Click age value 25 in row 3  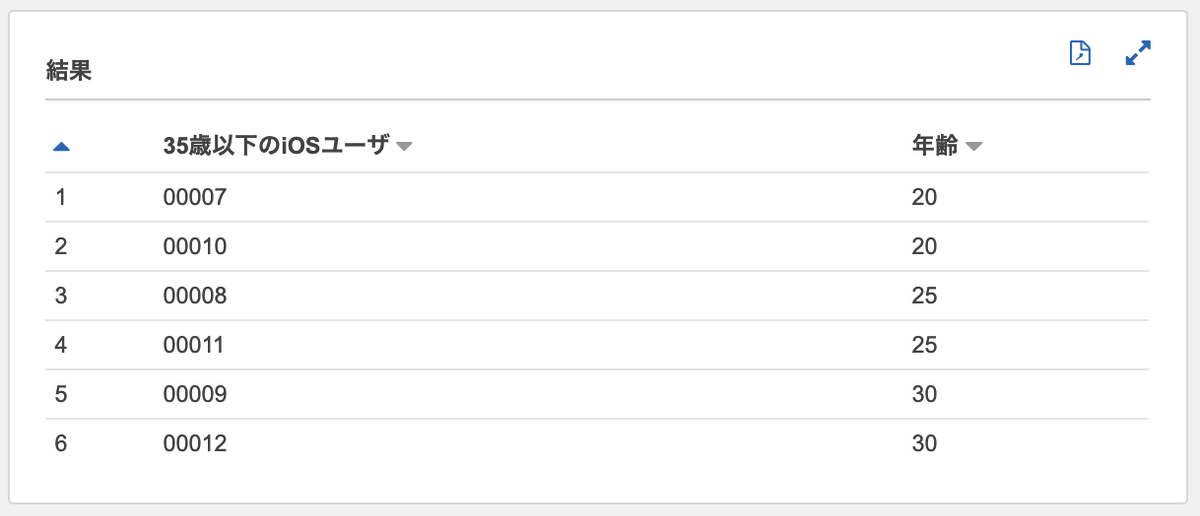pos(924,296)
